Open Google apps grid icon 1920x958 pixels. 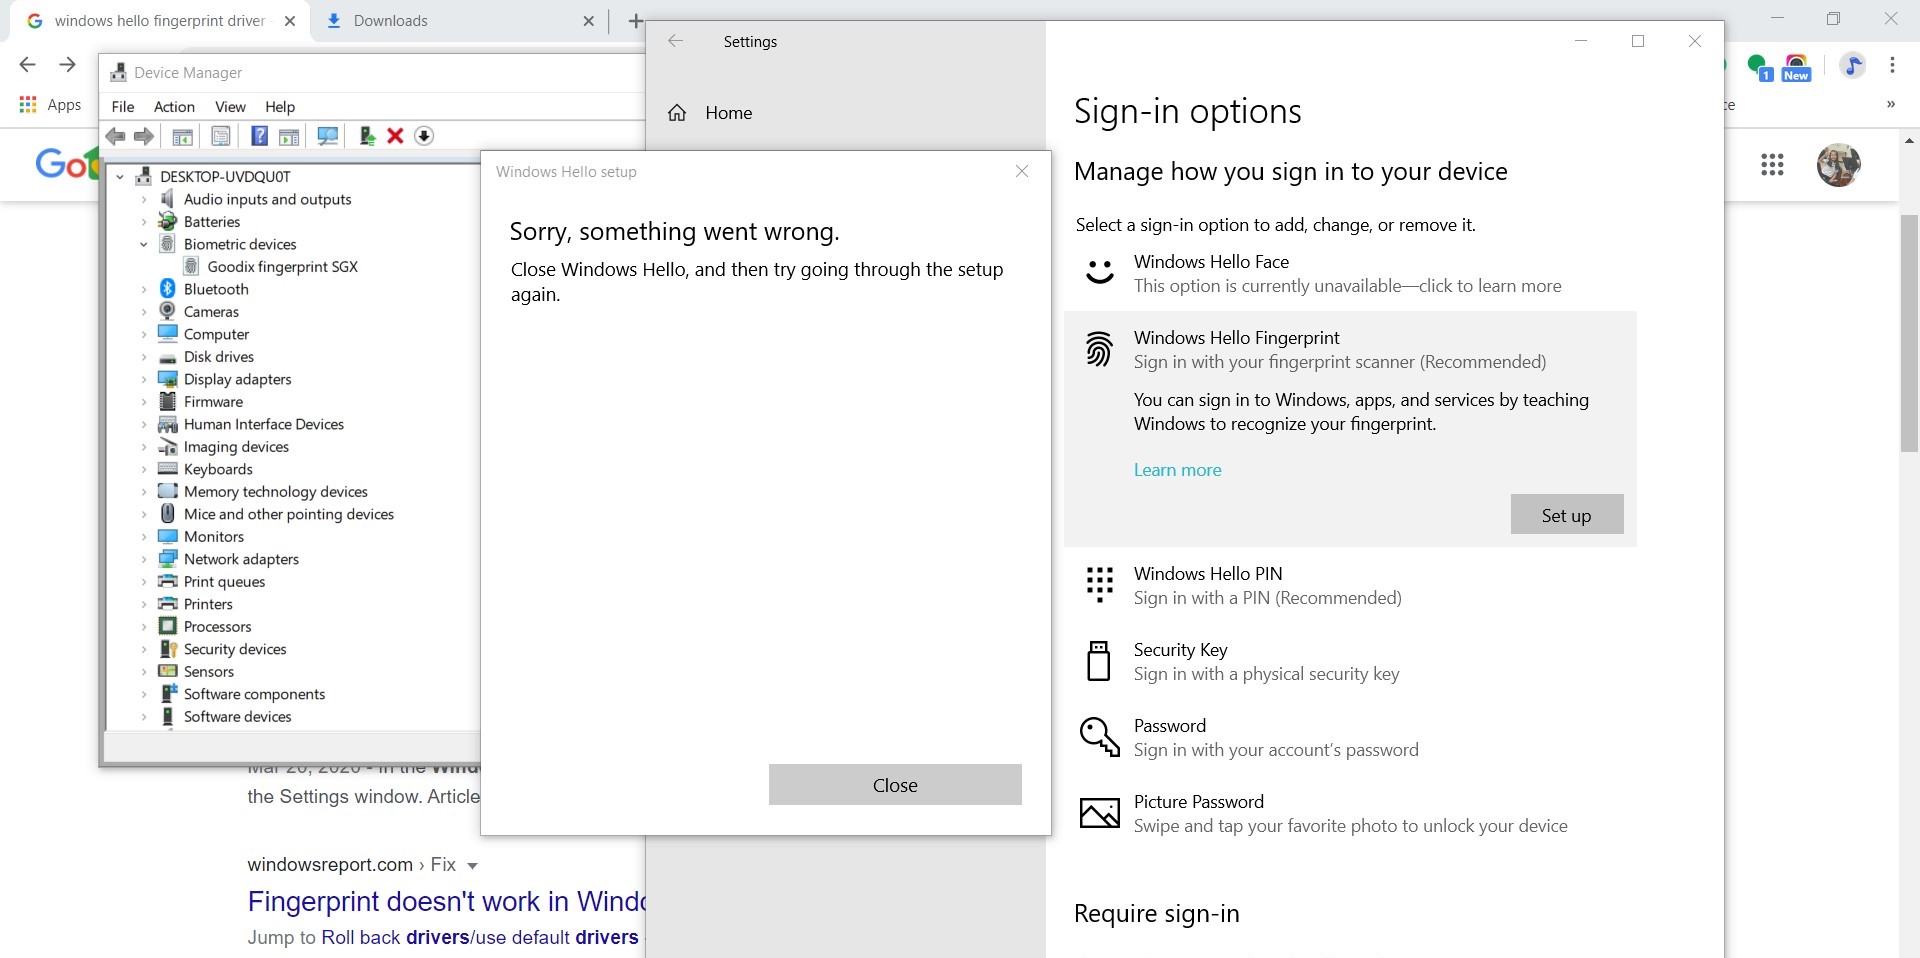pos(1772,165)
